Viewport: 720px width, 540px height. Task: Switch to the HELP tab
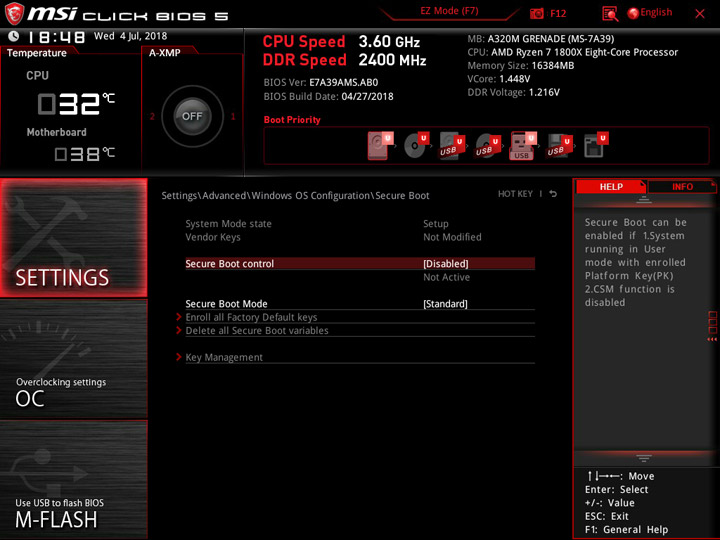pos(611,186)
